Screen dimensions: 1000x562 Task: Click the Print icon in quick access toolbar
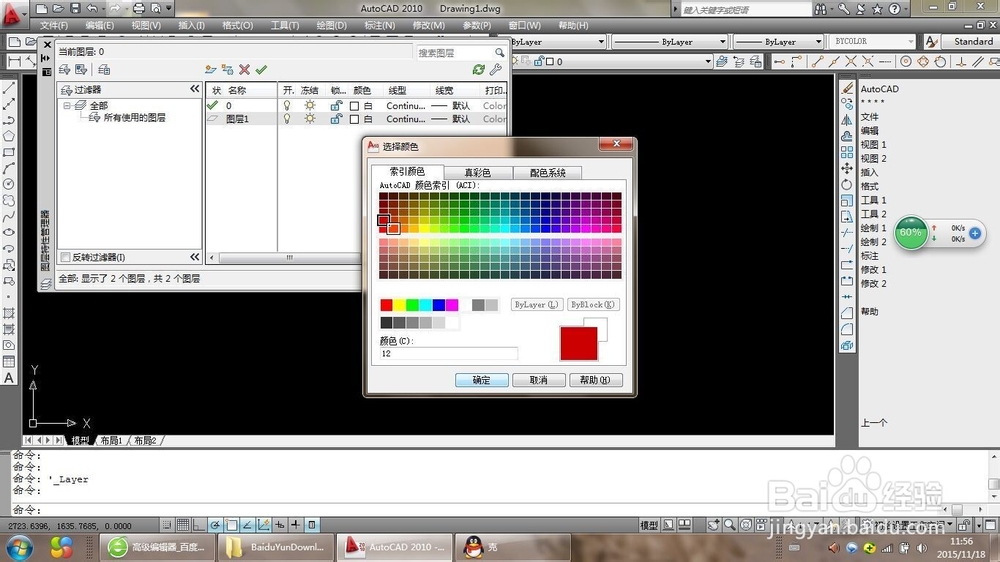[139, 8]
